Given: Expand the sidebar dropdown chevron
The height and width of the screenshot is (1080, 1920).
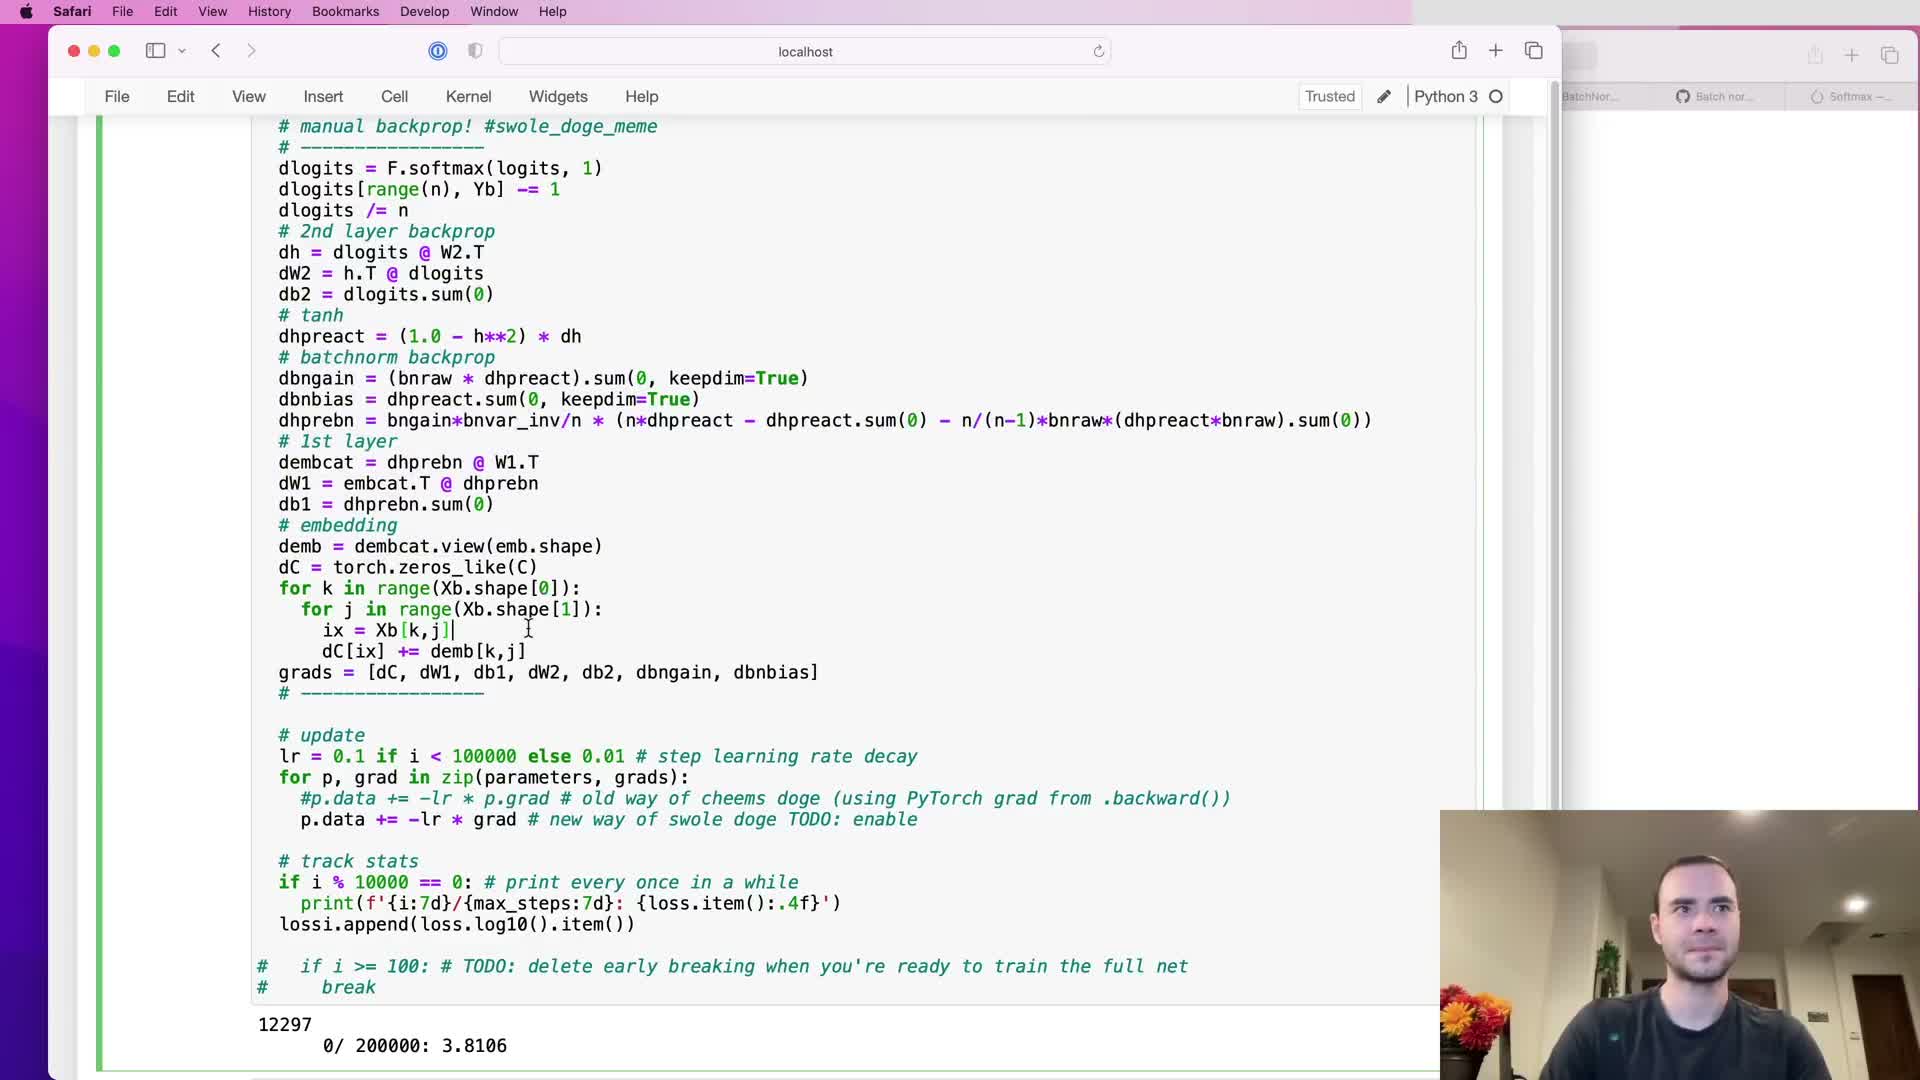Looking at the screenshot, I should tap(182, 51).
